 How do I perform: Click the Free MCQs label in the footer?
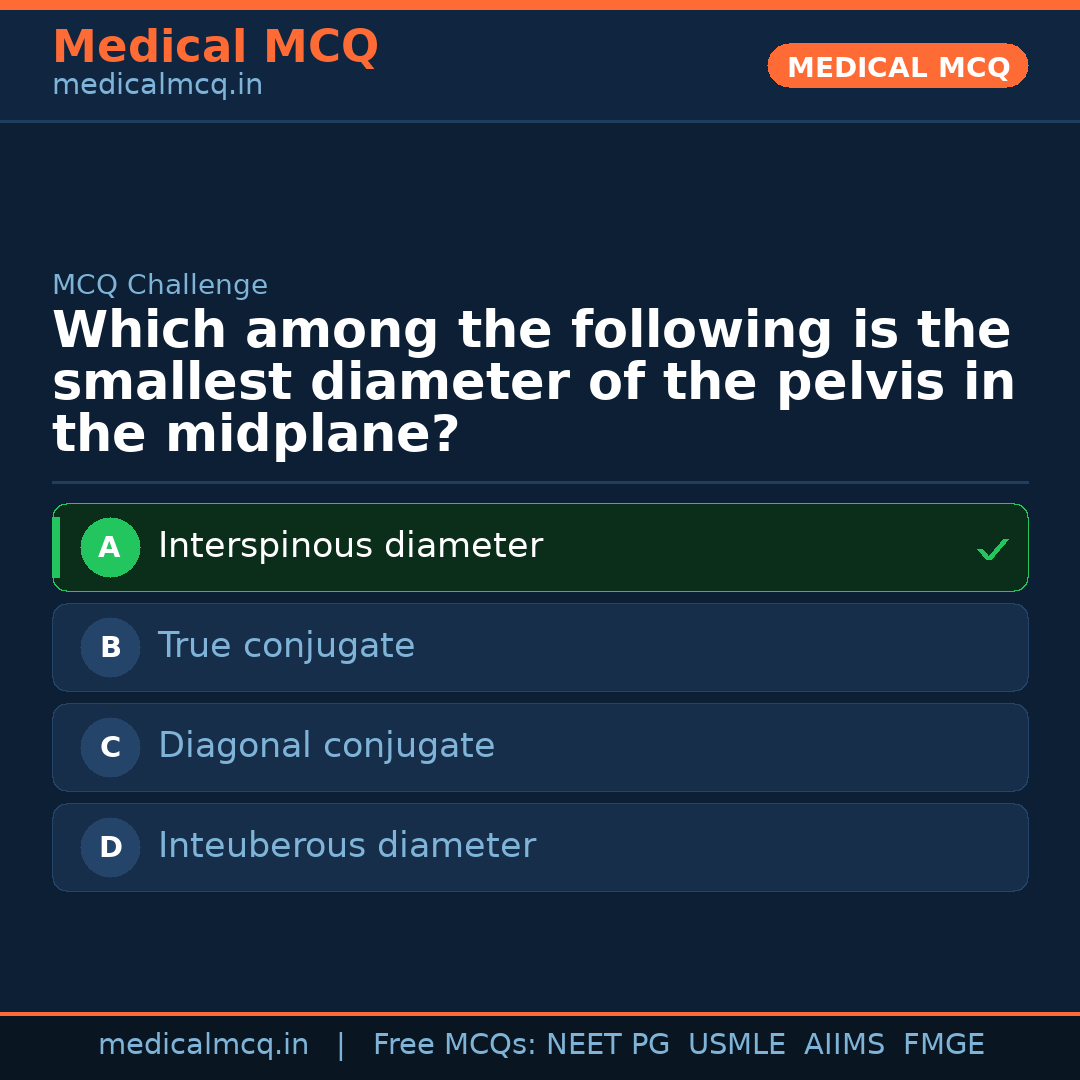tap(454, 1045)
